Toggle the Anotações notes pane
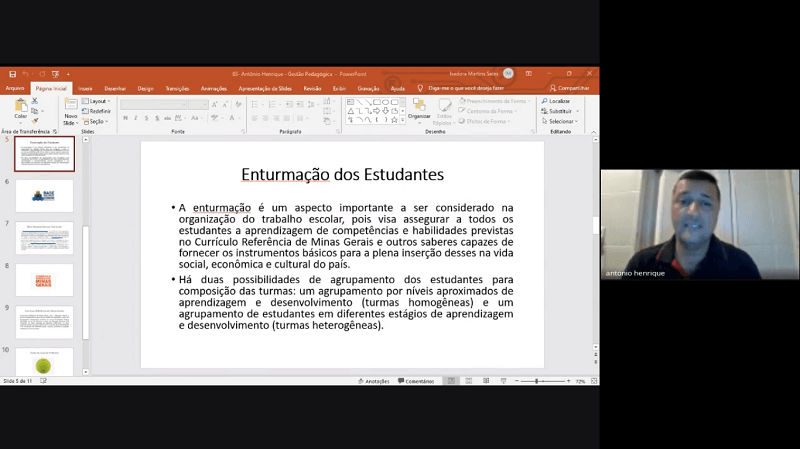Viewport: 800px width, 449px height. 373,381
